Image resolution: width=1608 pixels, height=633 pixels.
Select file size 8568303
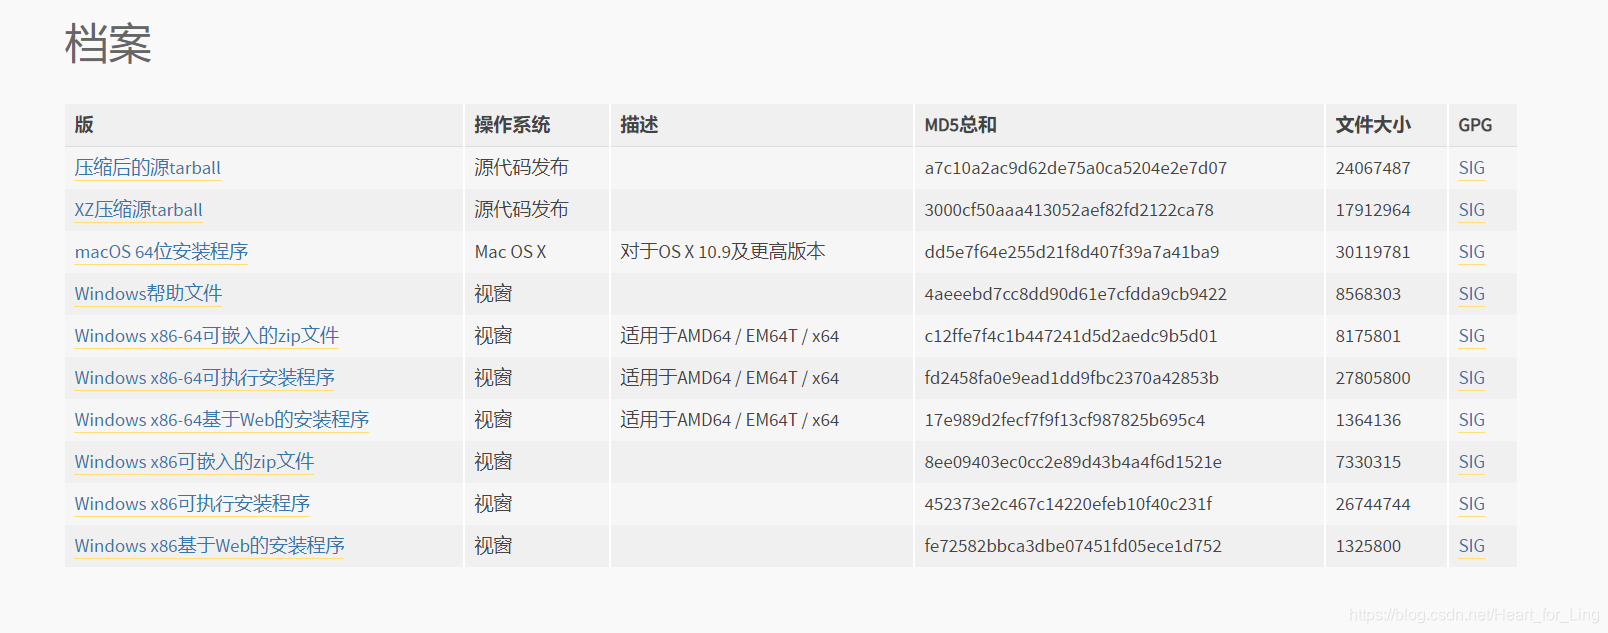[x=1368, y=294]
